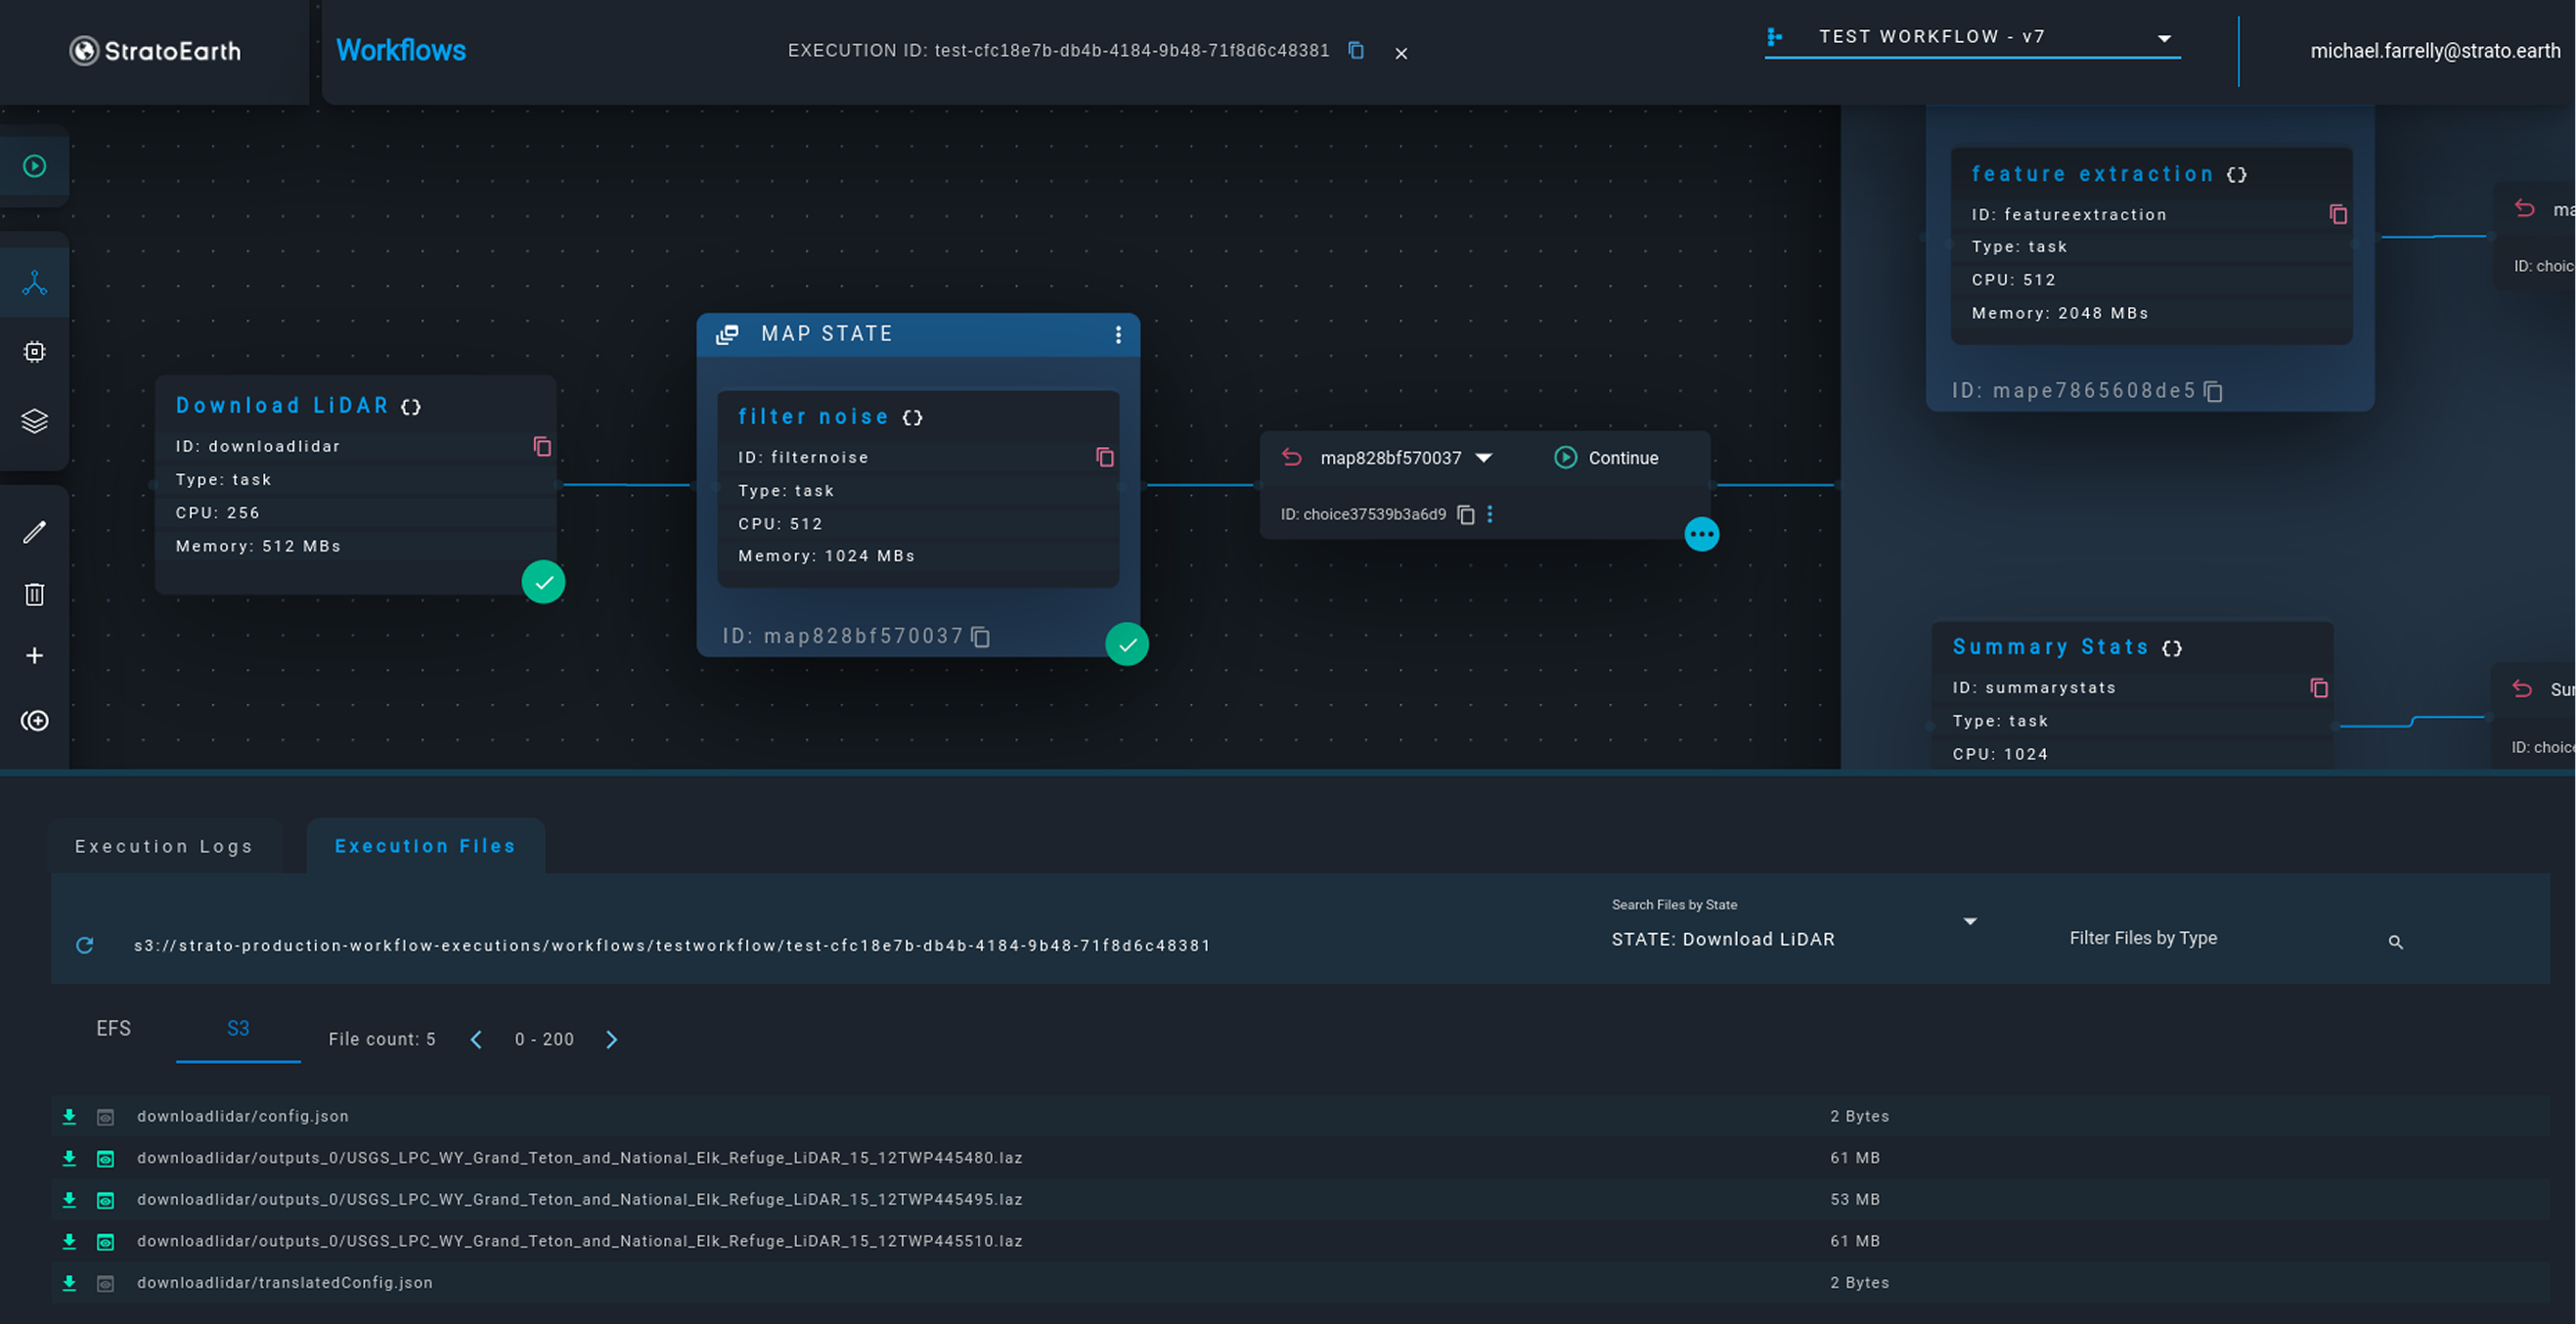Select the workflow graph view in the sidebar
Viewport: 2576px width, 1324px height.
(x=35, y=282)
